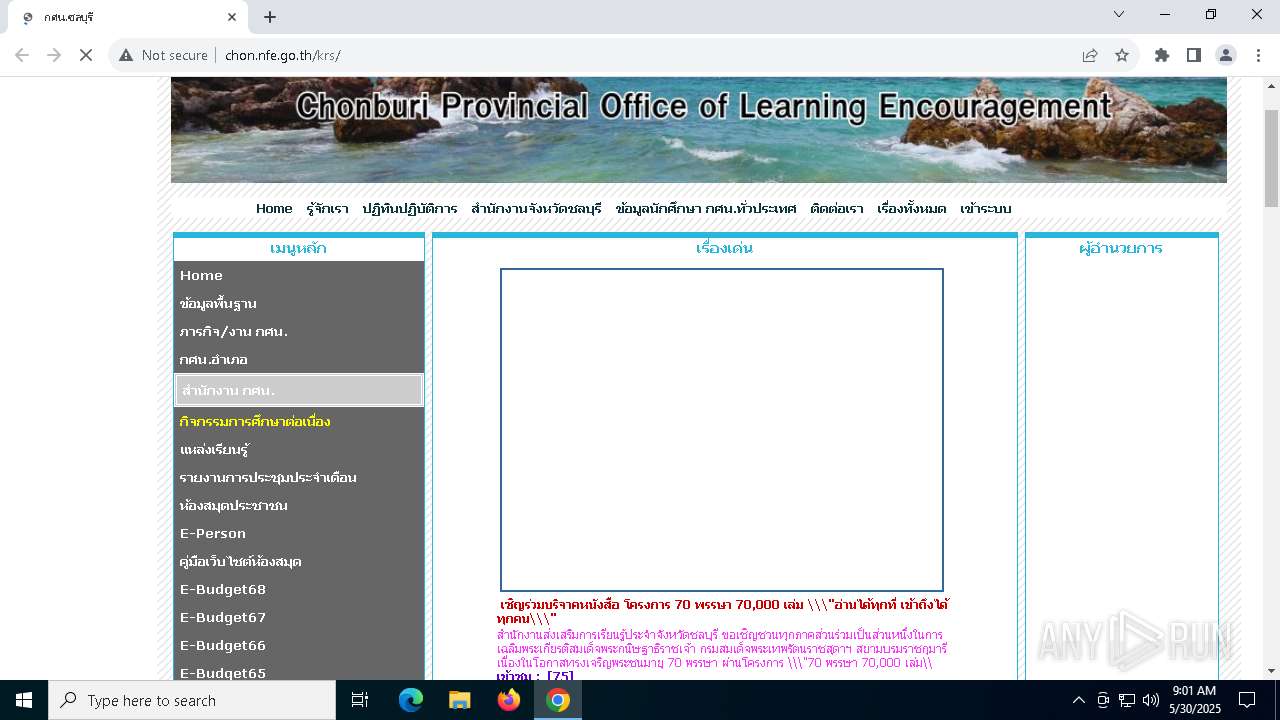Open ข้อมูลพื้นฐาน in the sidebar menu

click(299, 303)
